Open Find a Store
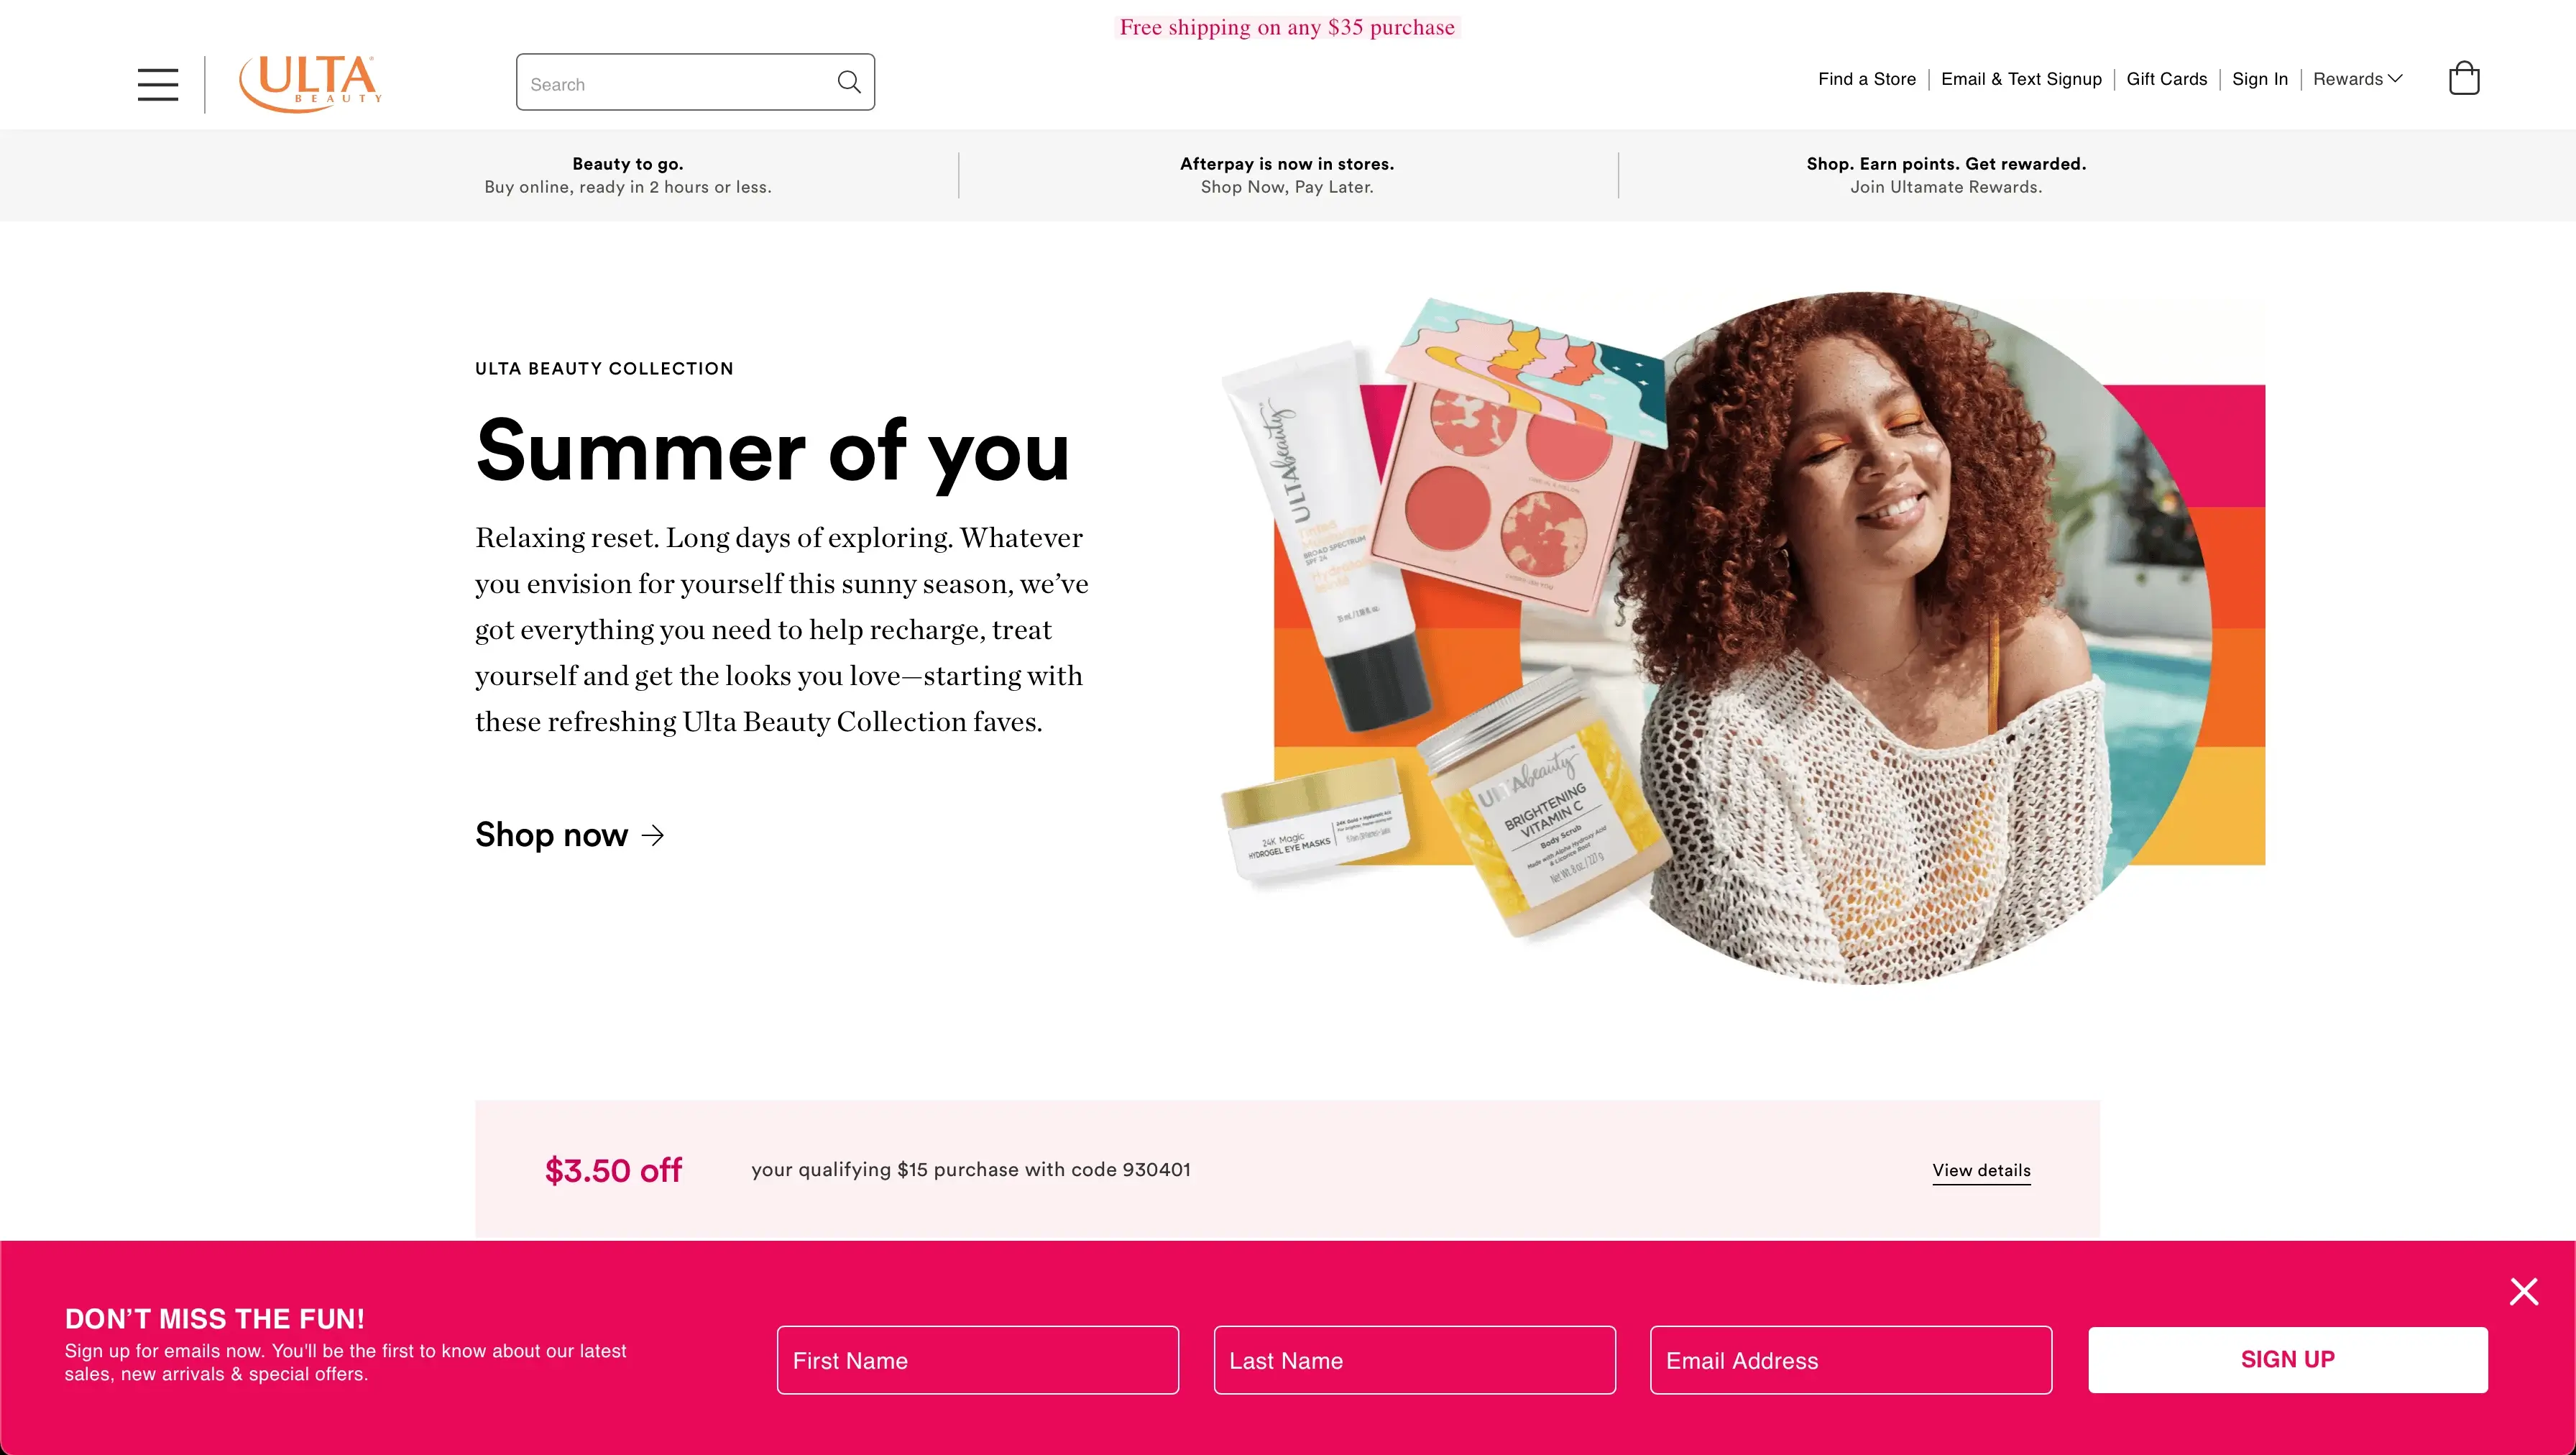This screenshot has height=1455, width=2576. 1867,79
